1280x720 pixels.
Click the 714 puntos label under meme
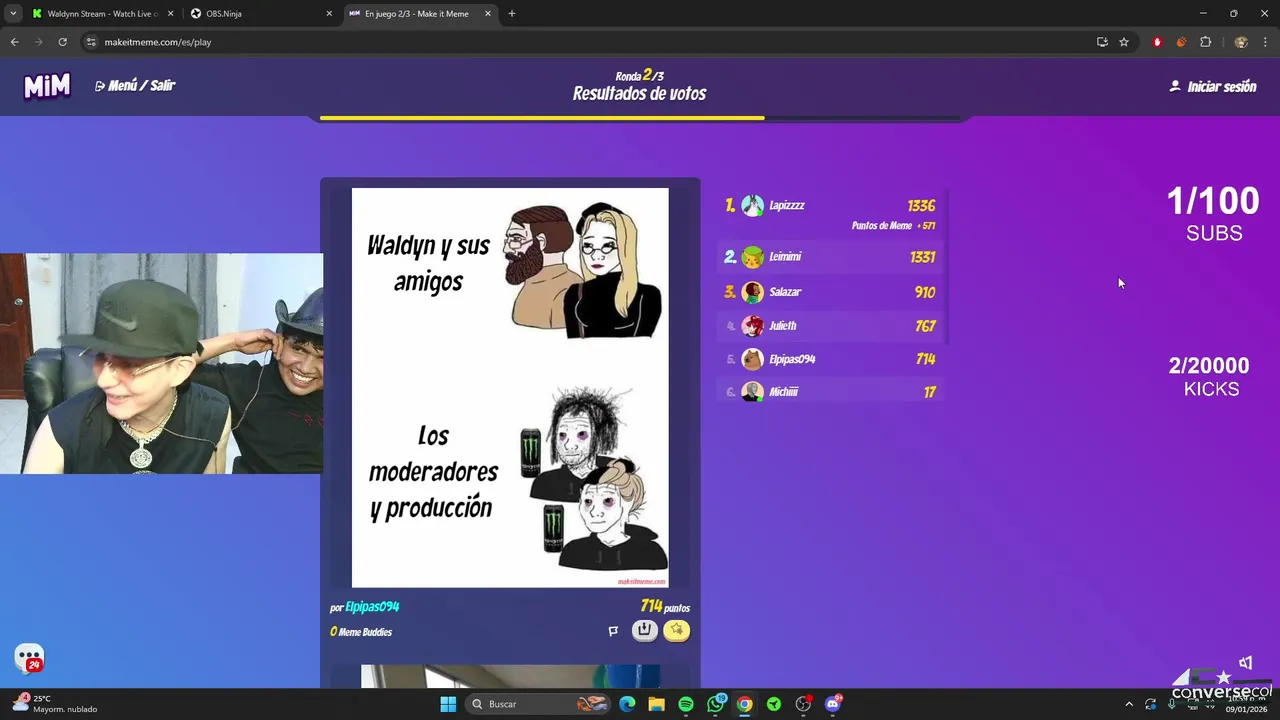665,607
